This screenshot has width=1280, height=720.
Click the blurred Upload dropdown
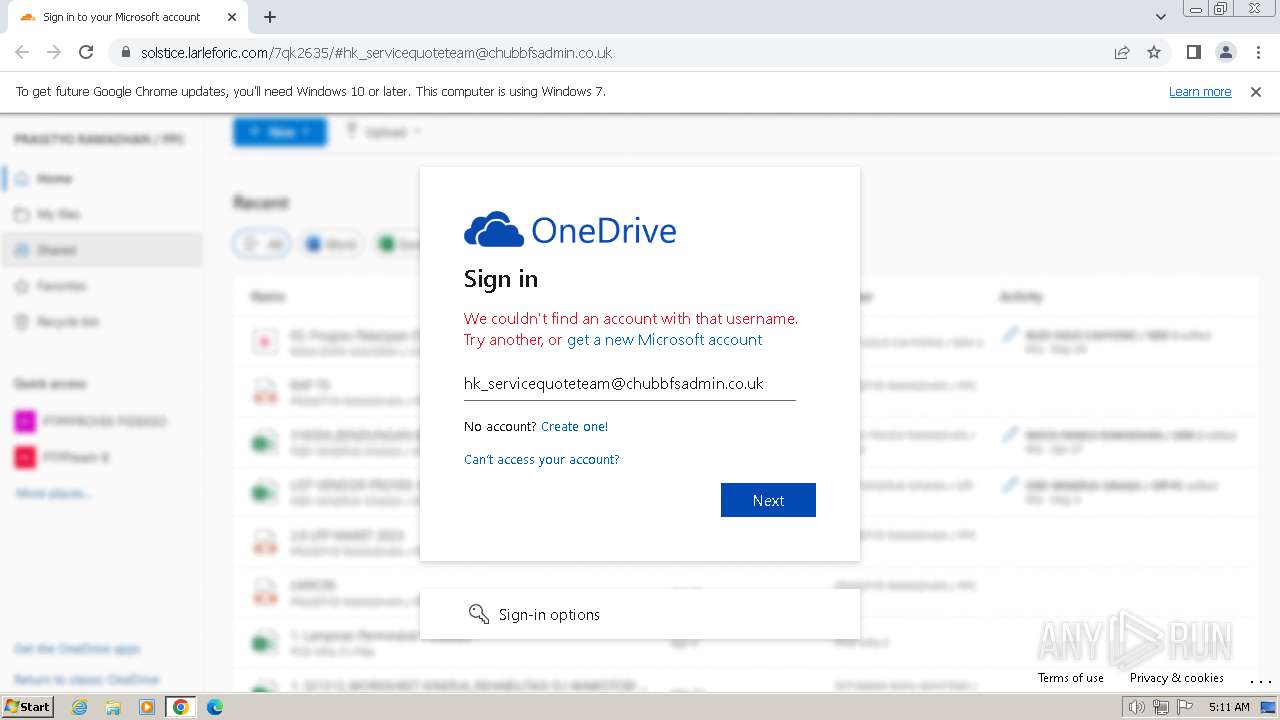coord(383,131)
